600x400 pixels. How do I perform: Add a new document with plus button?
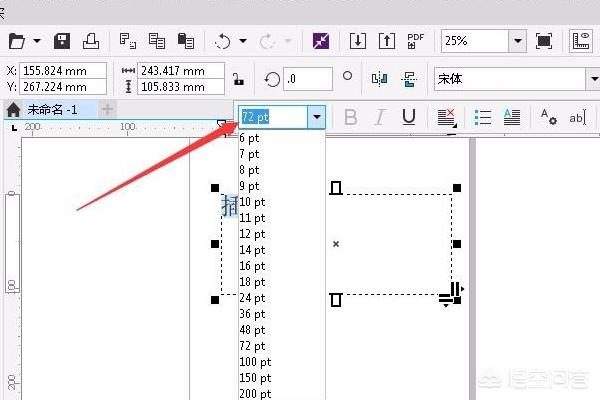pyautogui.click(x=107, y=109)
